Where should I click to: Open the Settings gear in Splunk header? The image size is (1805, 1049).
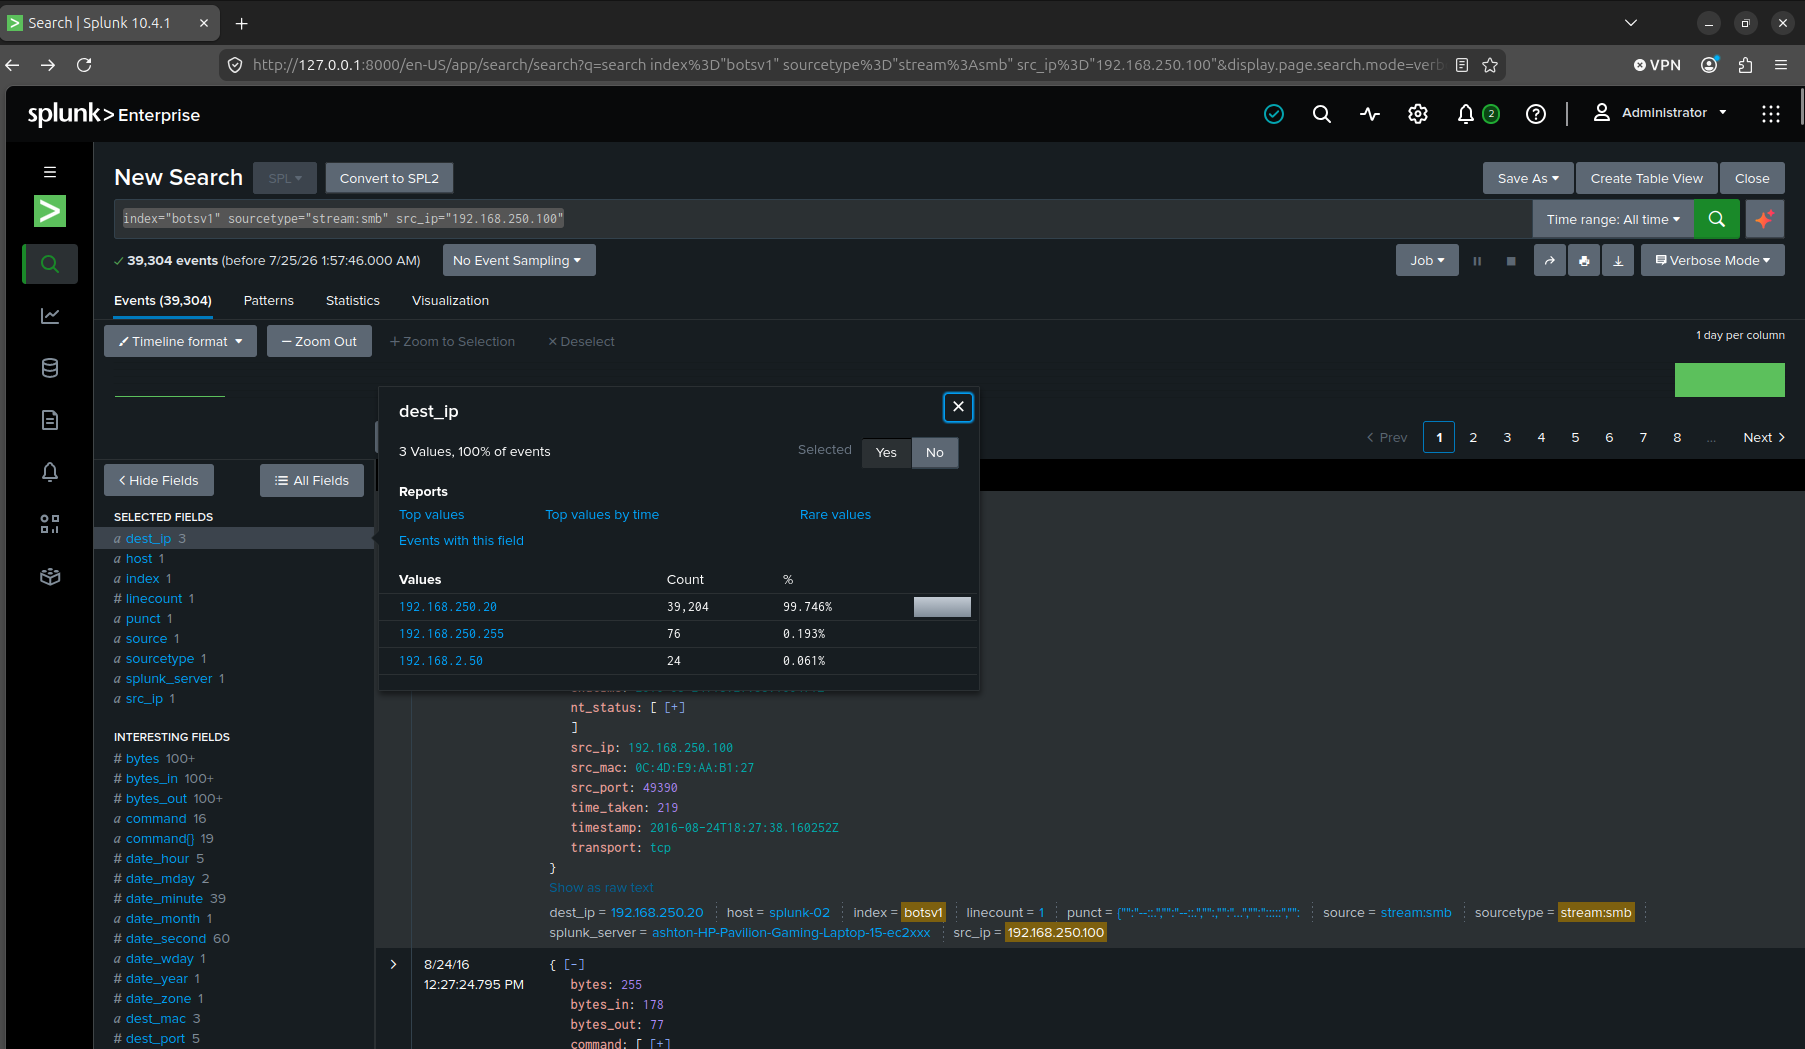click(x=1418, y=114)
